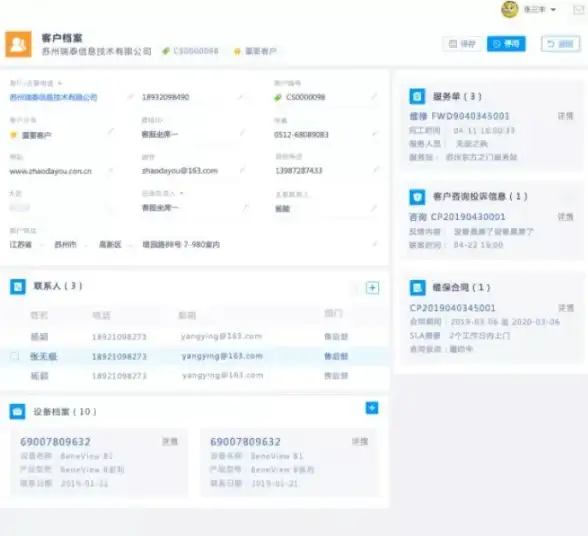Select the third contact row name
The width and height of the screenshot is (588, 536).
39,376
